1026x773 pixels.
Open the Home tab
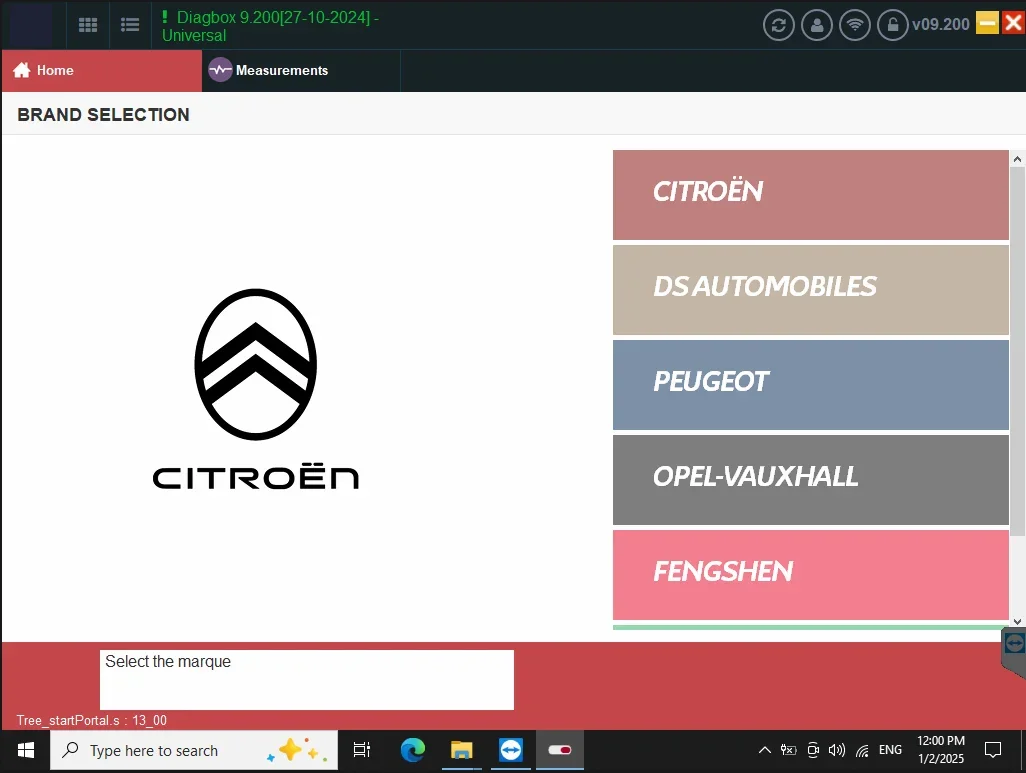[101, 70]
